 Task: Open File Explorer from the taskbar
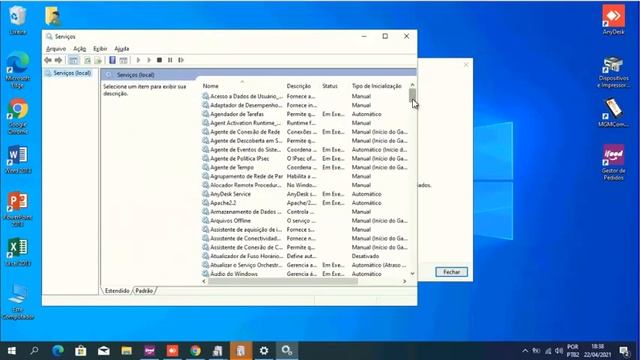127,351
